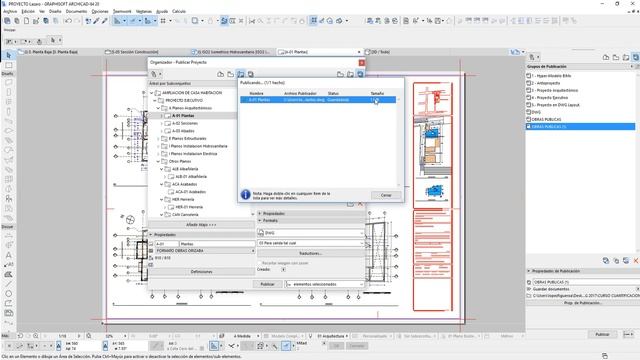Click the OBRAS PUBLICAS (1) name field
Viewport: 640px width, 360px height.
586,282
